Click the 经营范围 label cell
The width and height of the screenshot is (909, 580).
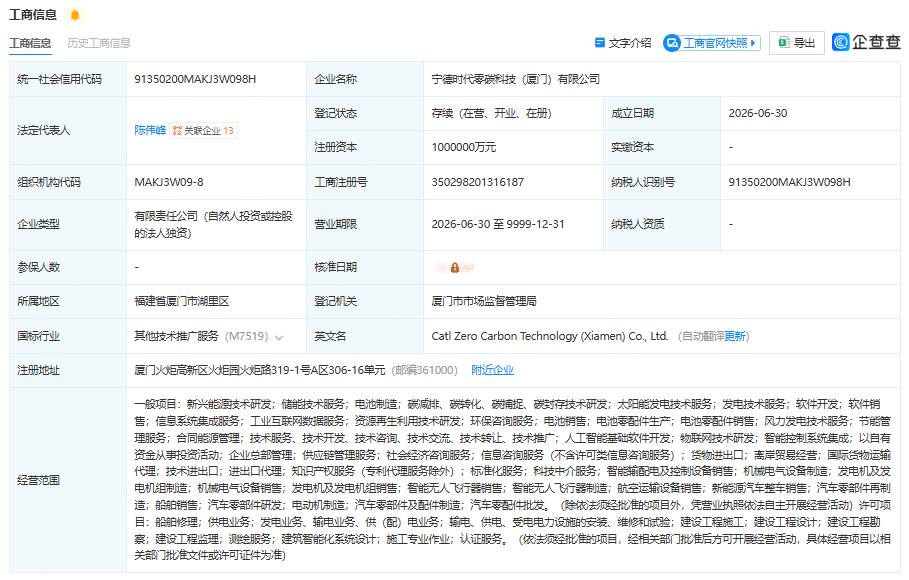coord(68,480)
